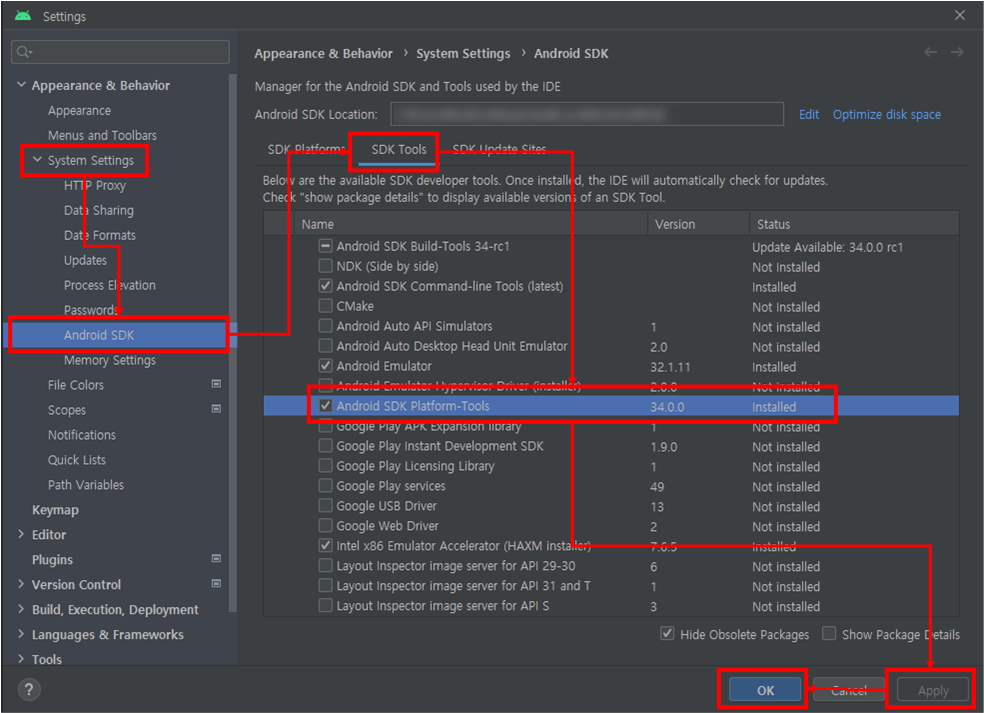This screenshot has width=984, height=713.
Task: Open the SDK Update Sites tab
Action: pyautogui.click(x=499, y=149)
